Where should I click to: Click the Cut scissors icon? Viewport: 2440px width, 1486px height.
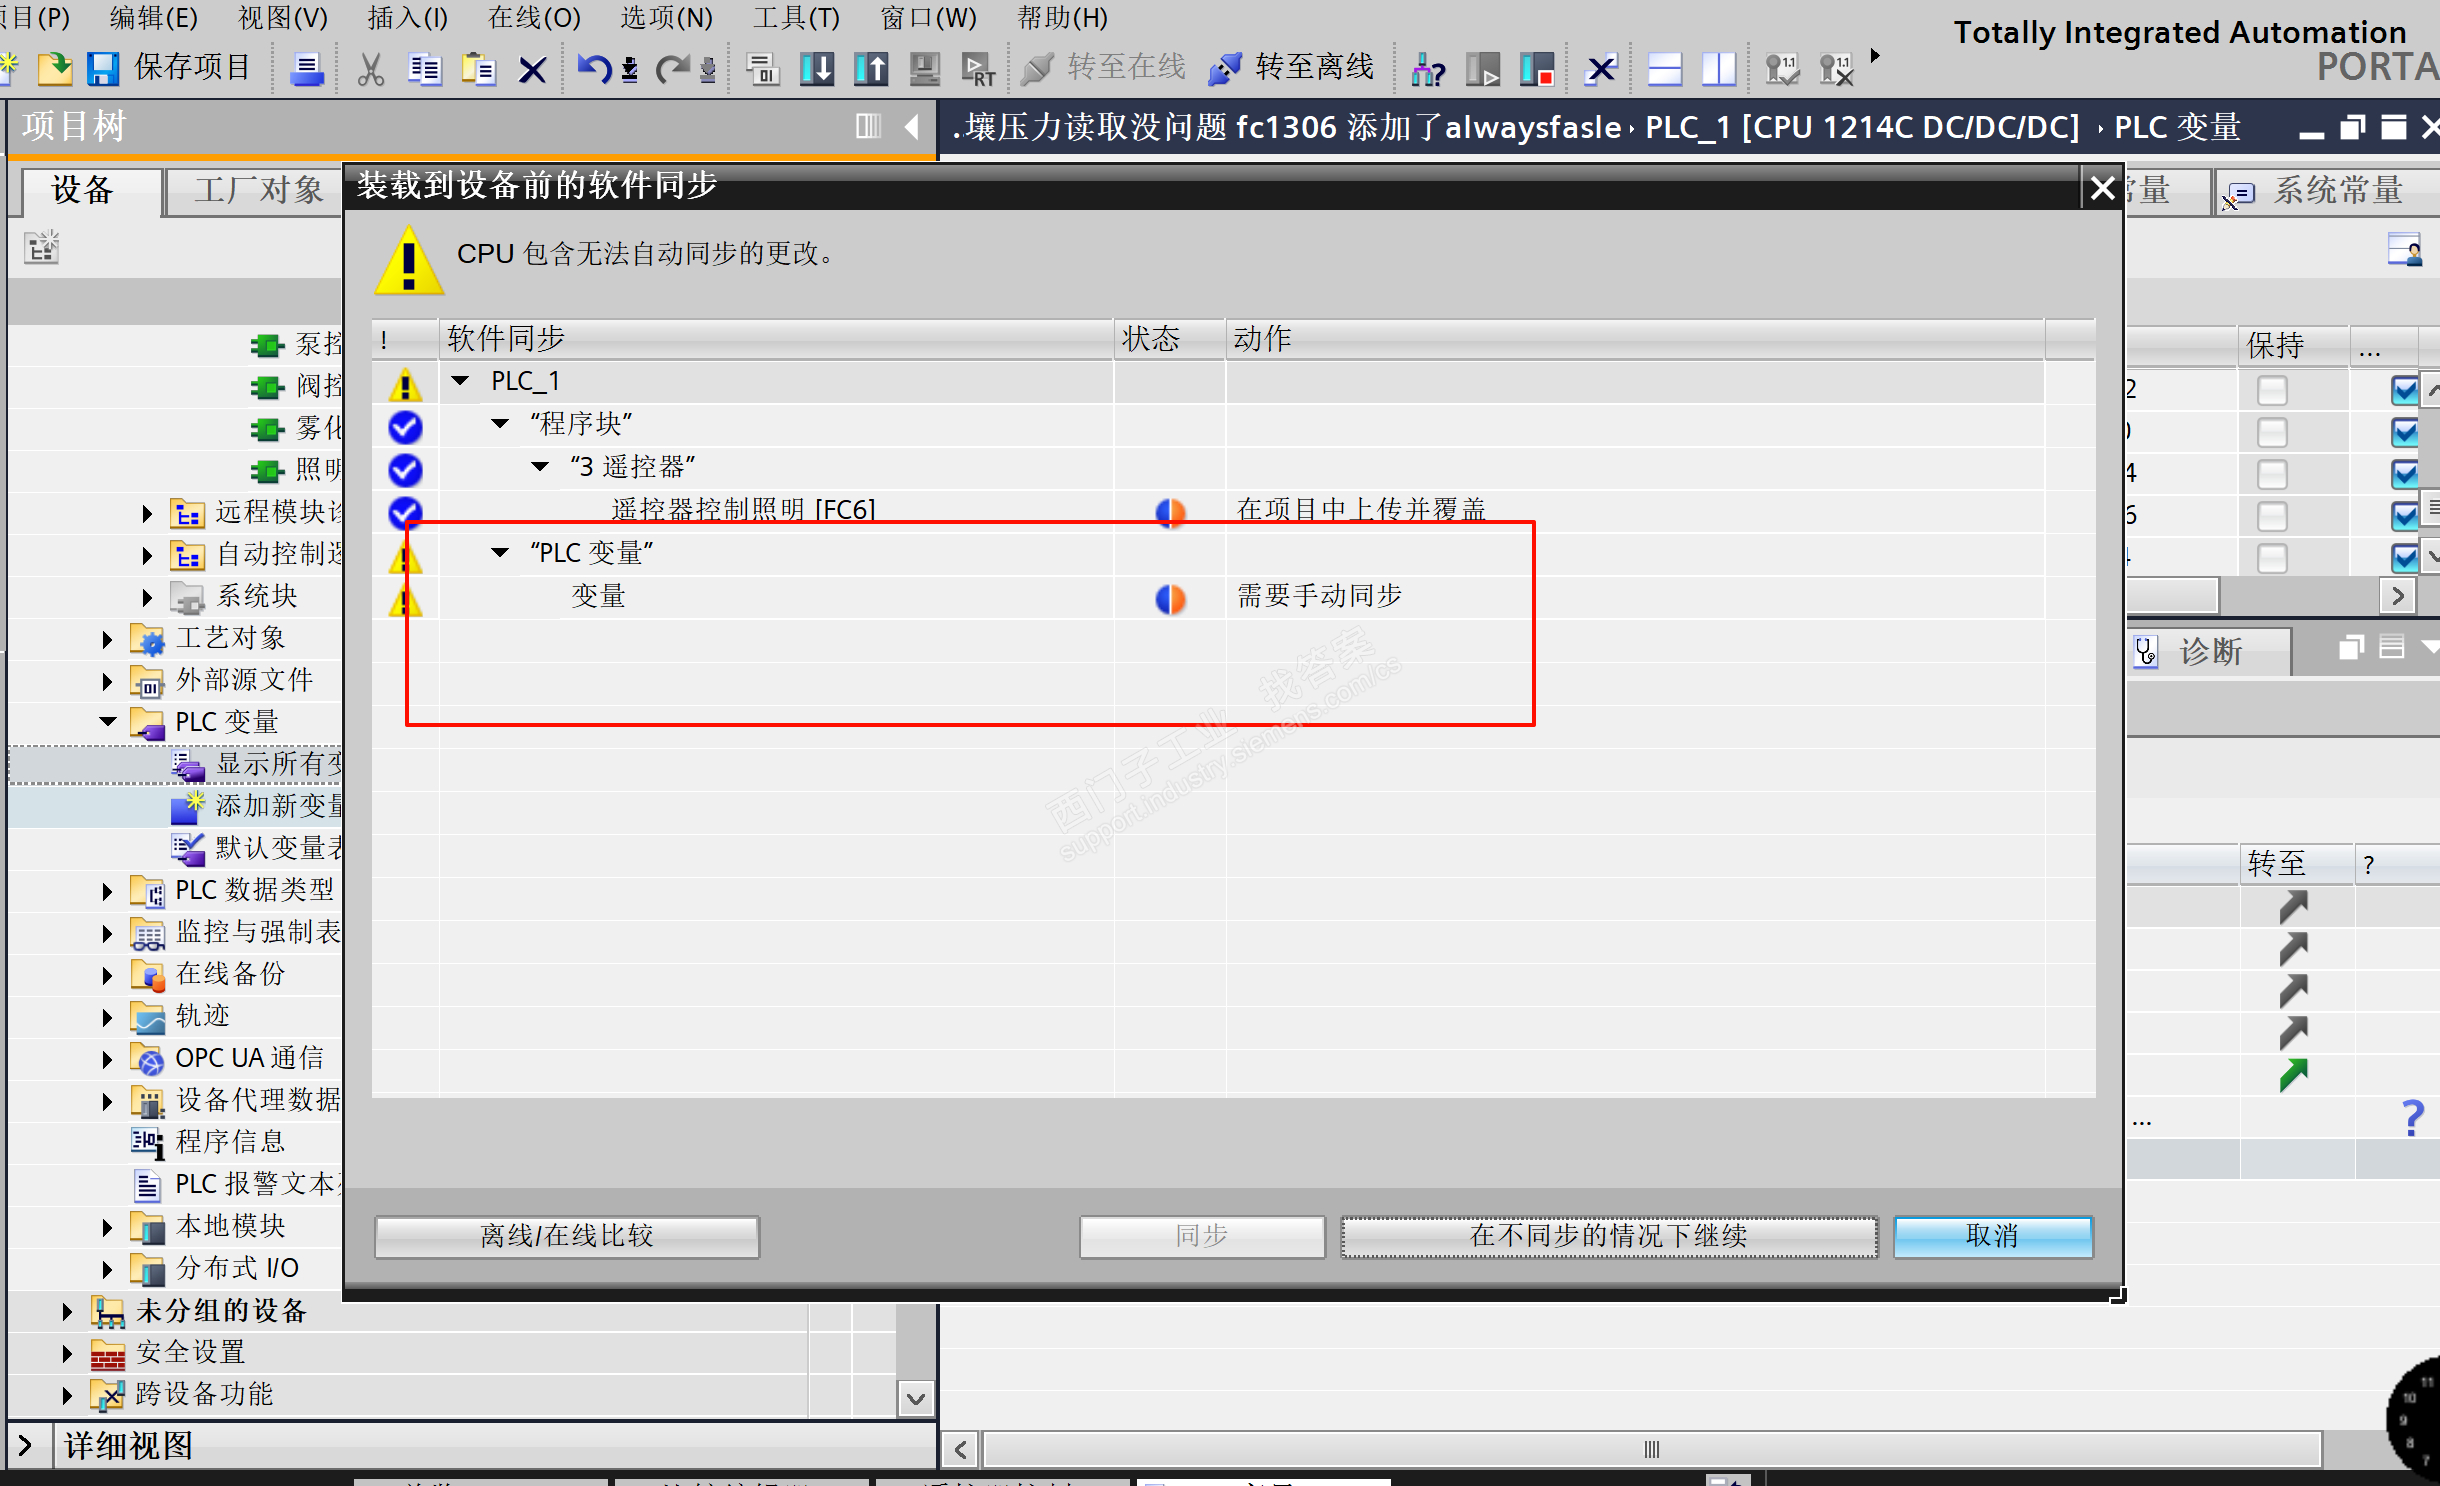tap(370, 68)
